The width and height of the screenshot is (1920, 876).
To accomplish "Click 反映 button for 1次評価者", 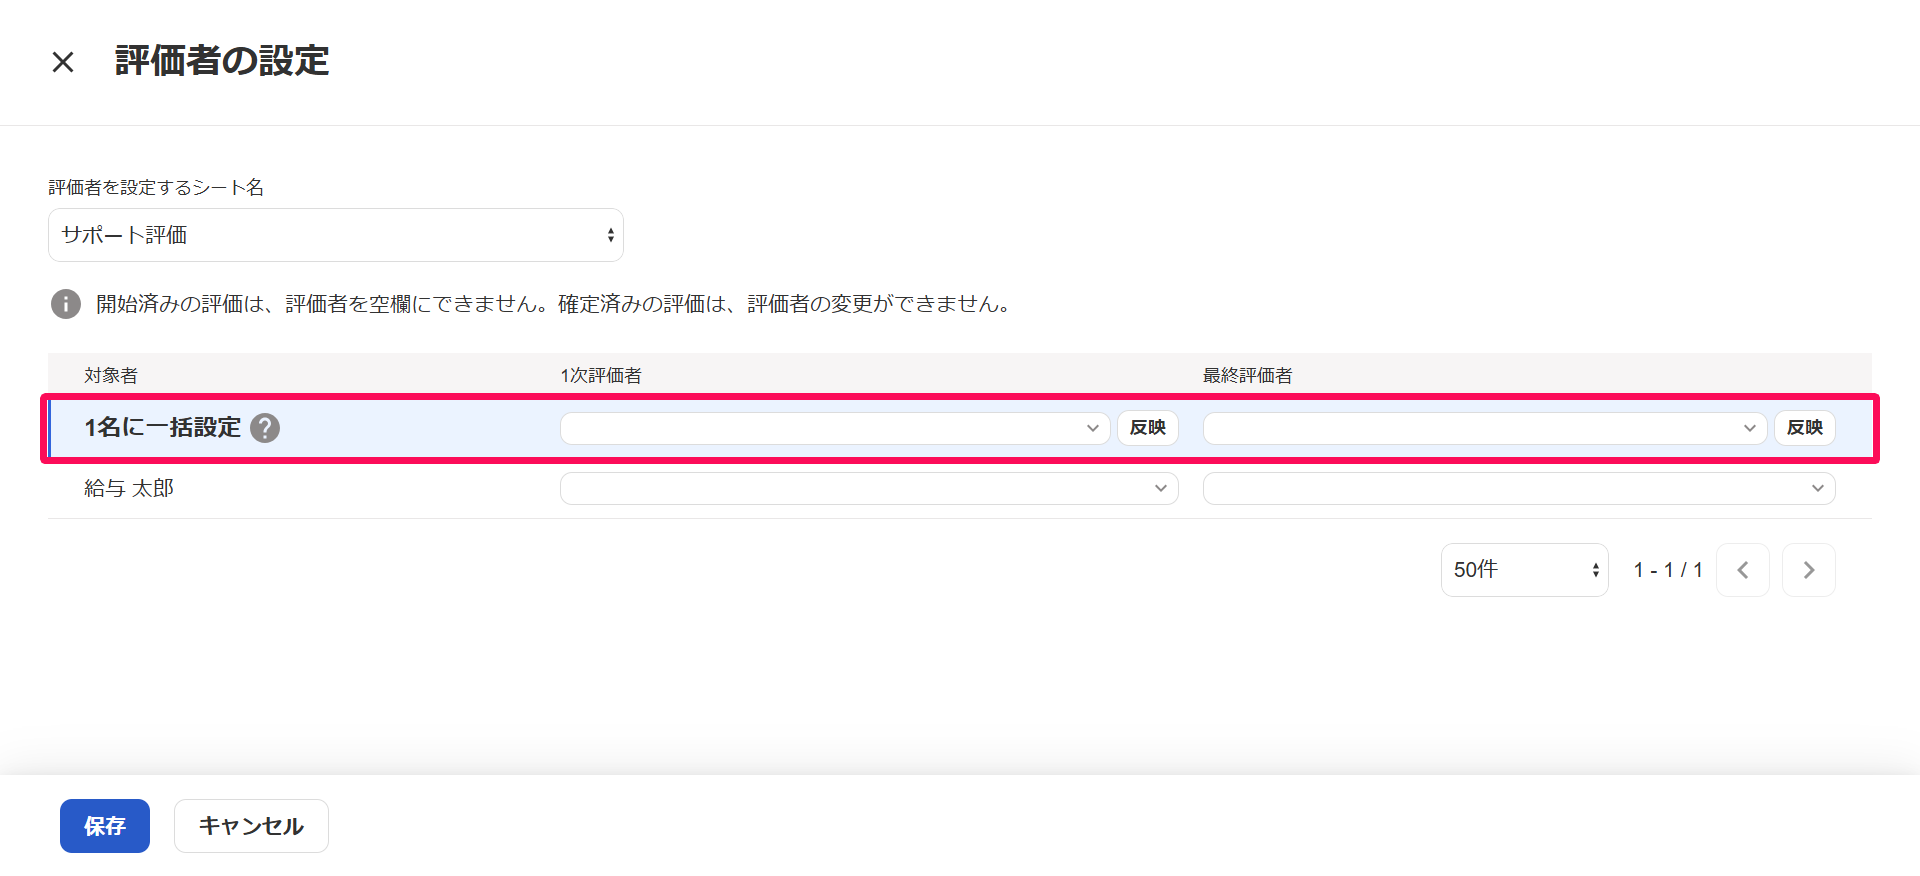I will (x=1148, y=428).
